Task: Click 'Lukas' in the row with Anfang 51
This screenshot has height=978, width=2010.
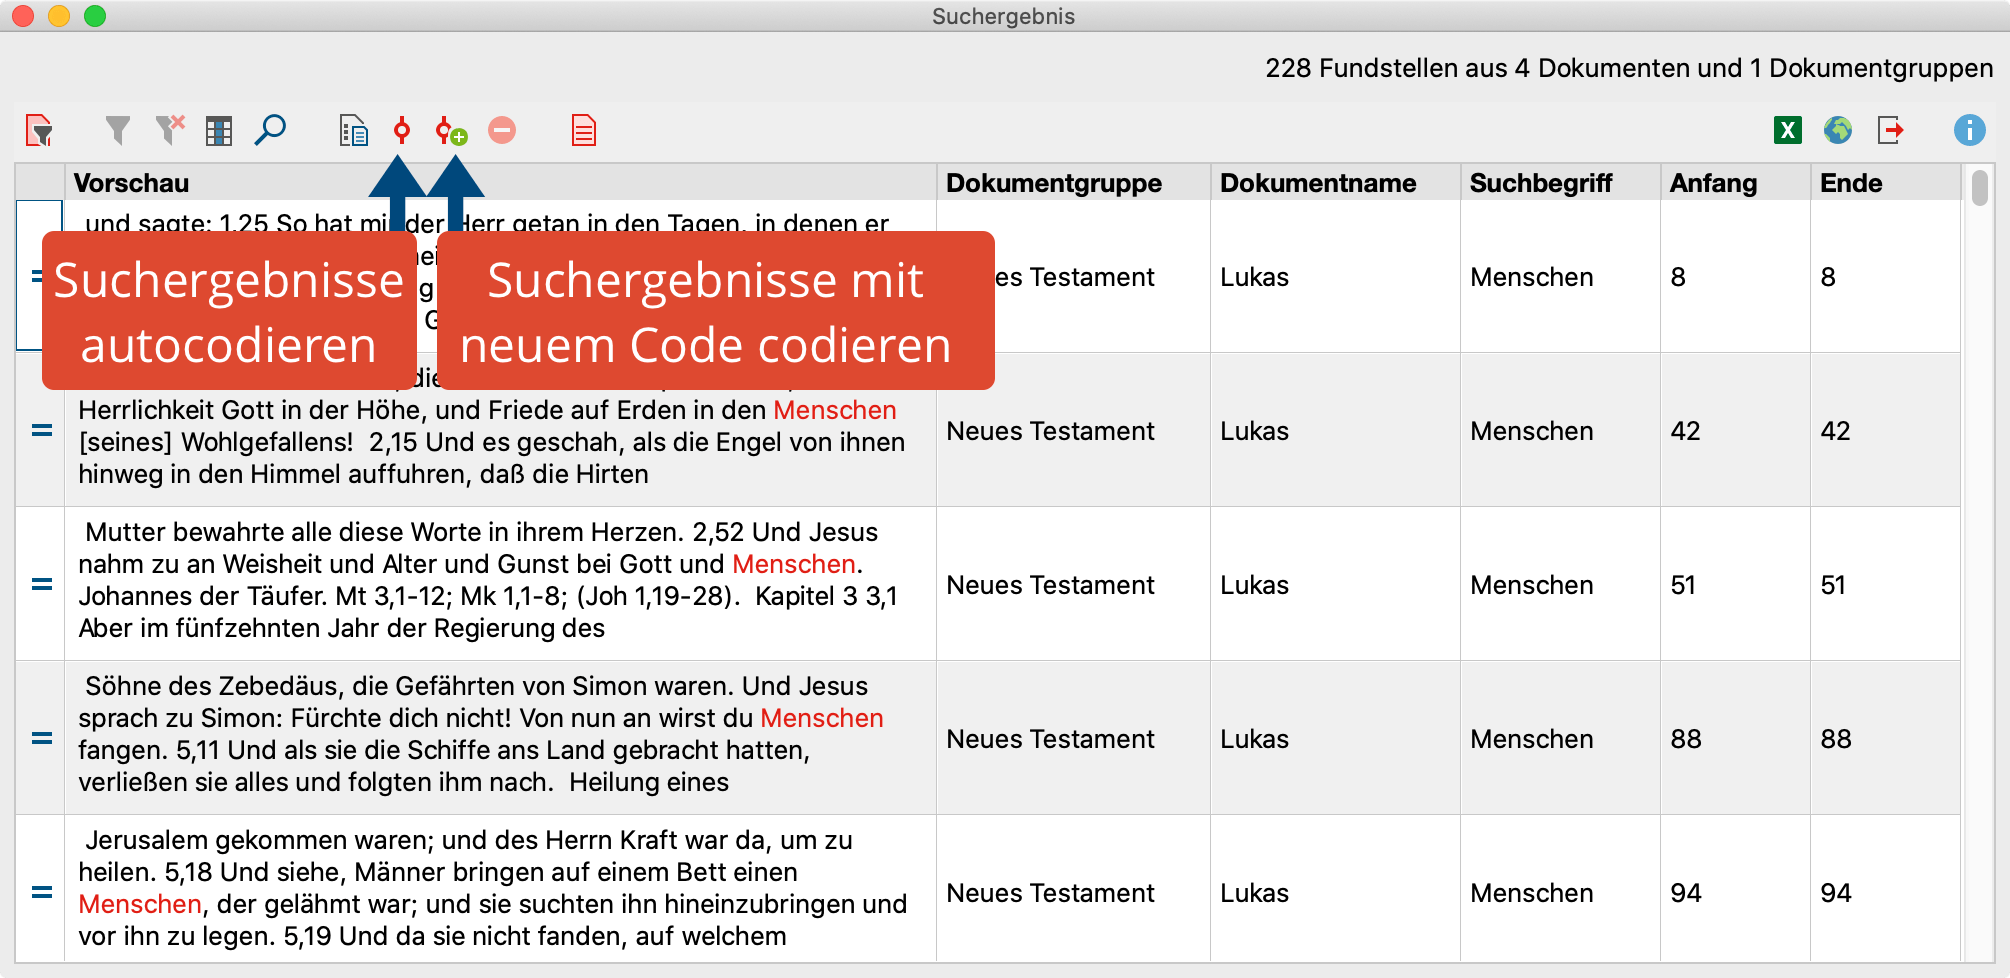Action: click(1254, 585)
